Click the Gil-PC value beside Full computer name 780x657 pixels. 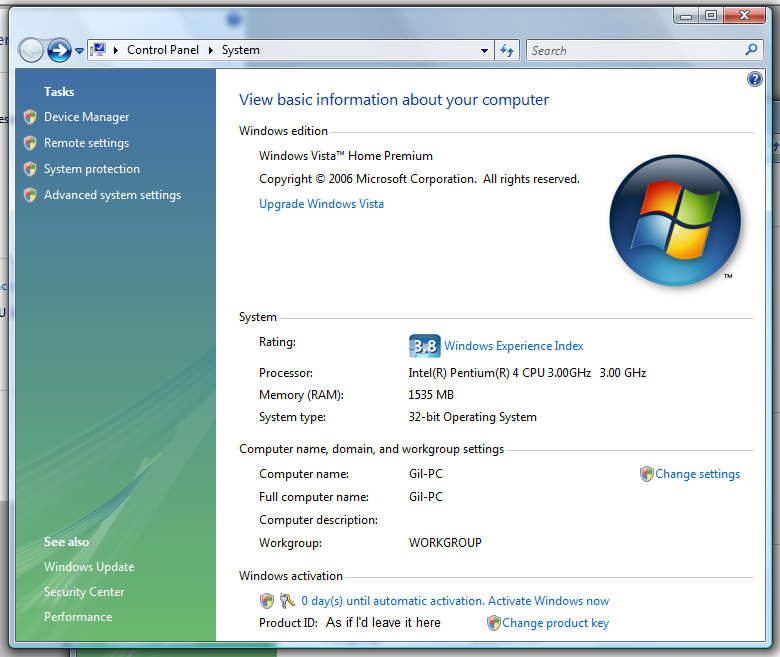coord(426,497)
